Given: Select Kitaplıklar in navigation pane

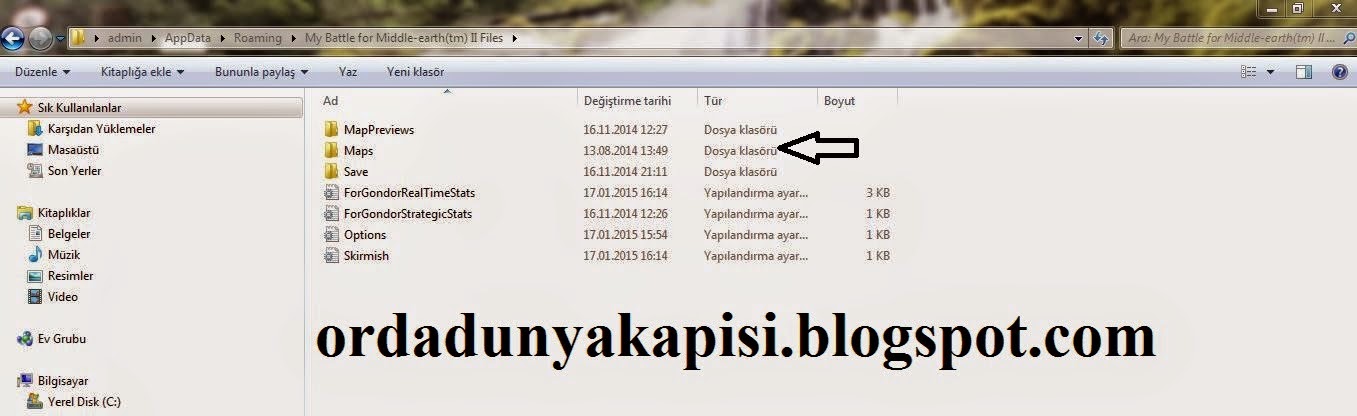Looking at the screenshot, I should point(64,213).
